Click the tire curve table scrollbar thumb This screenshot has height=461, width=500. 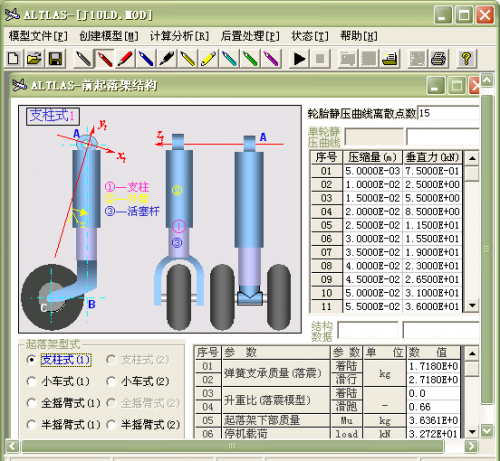tap(472, 174)
